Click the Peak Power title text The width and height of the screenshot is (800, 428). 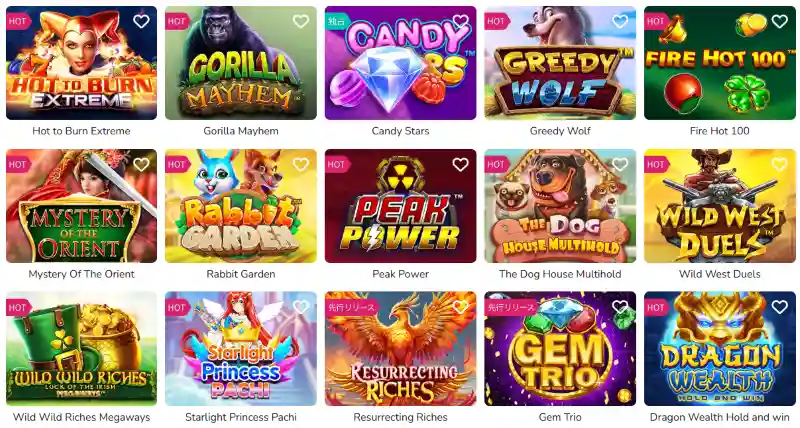[x=401, y=274]
